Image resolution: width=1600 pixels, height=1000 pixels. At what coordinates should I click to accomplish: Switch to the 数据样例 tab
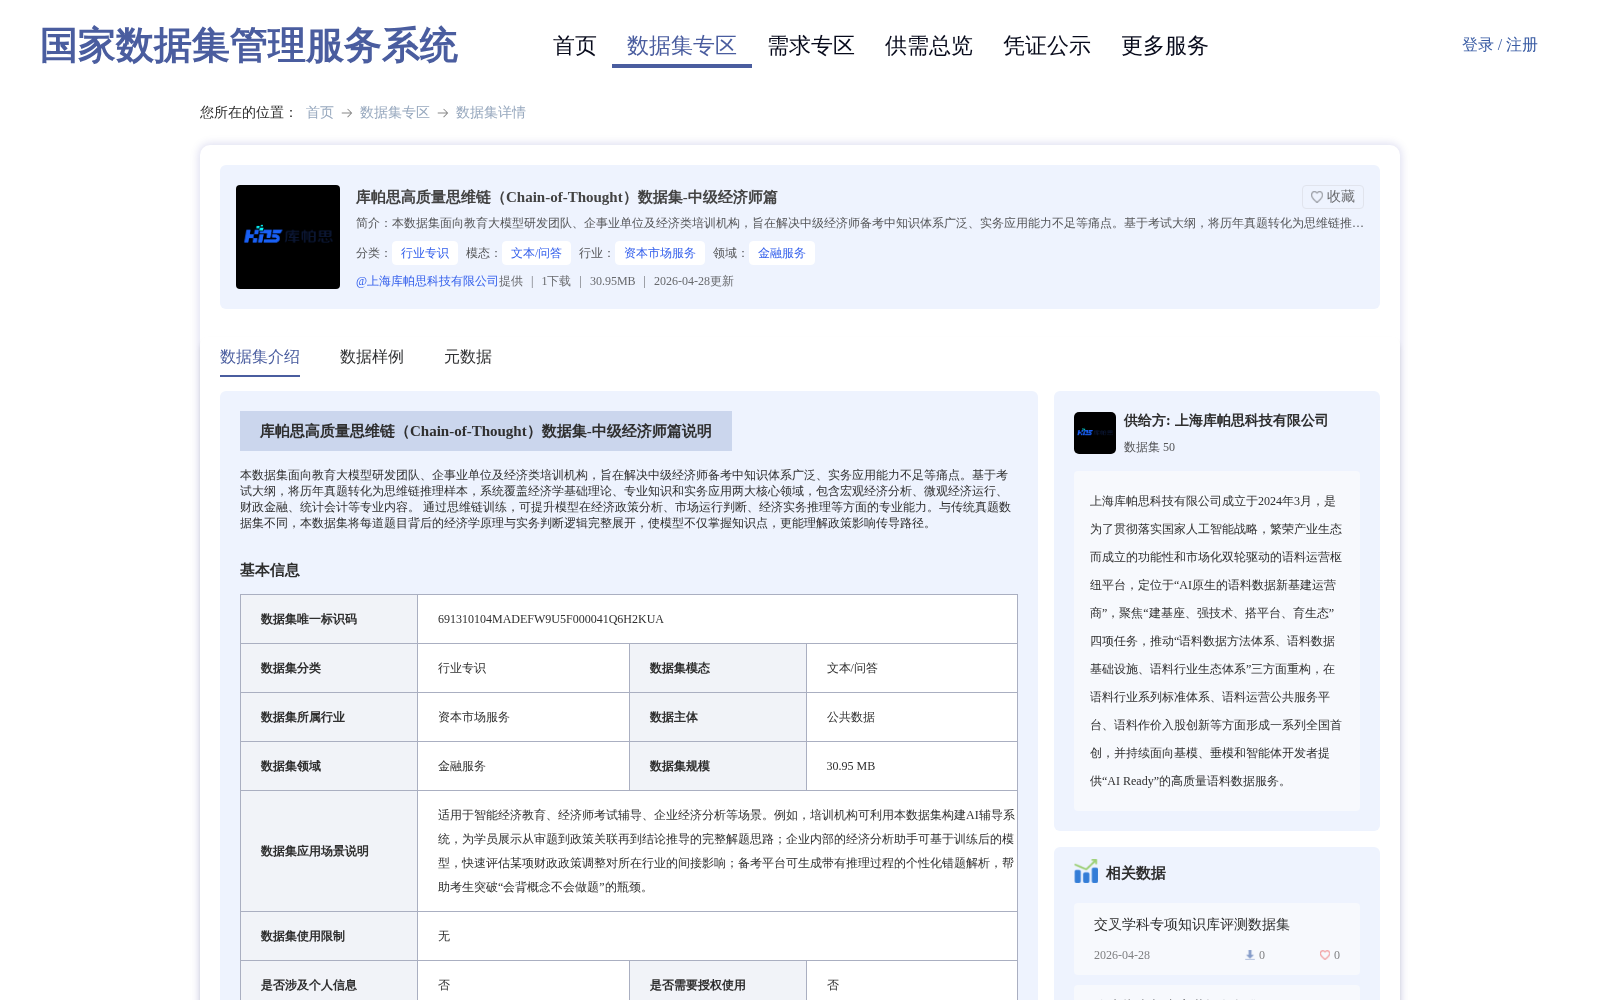click(x=372, y=357)
